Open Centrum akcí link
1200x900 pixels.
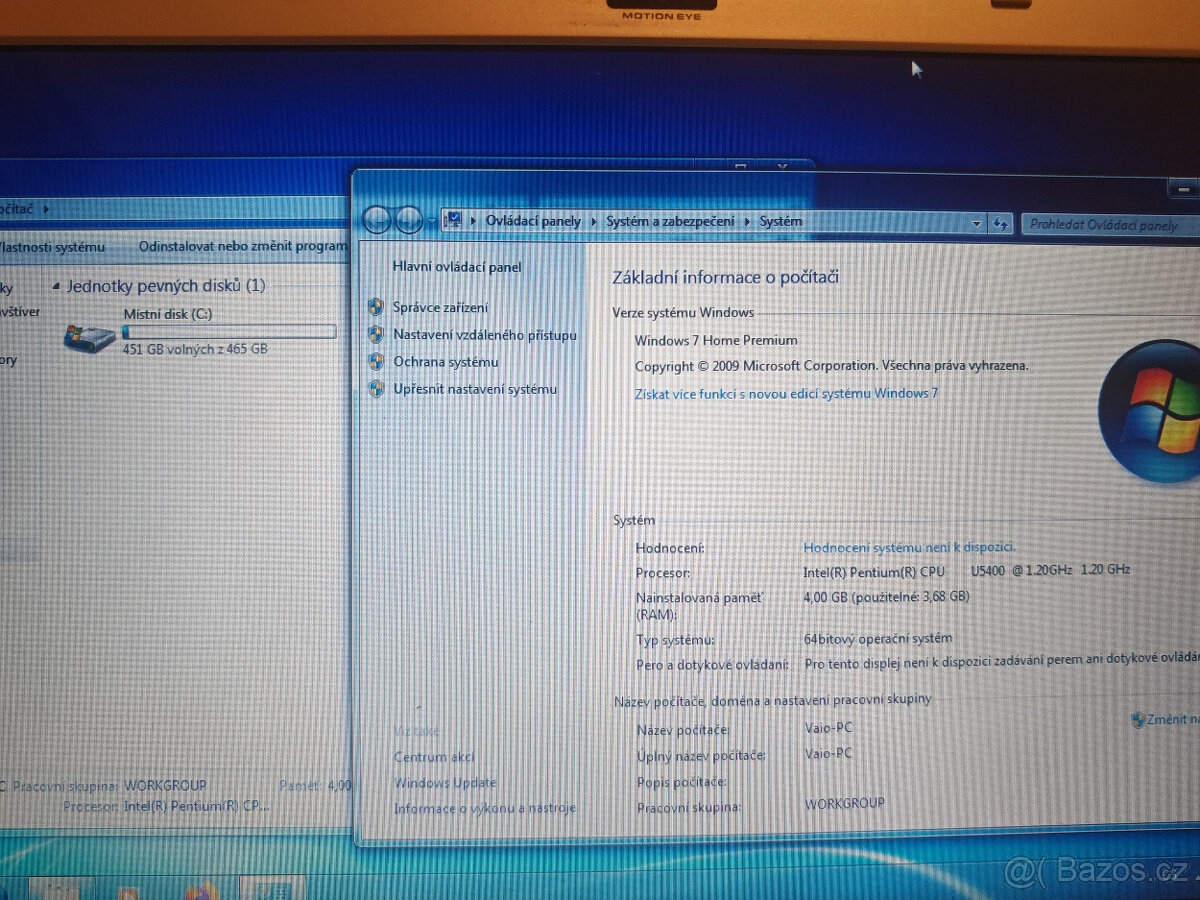(x=434, y=757)
